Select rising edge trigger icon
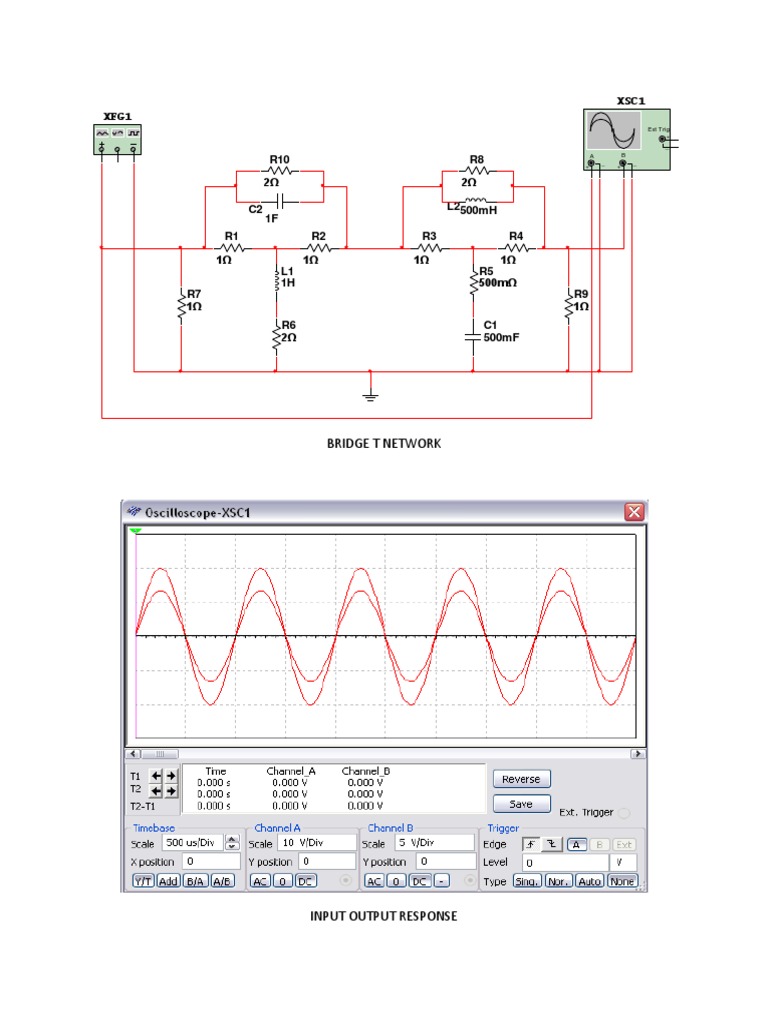The image size is (768, 1024). click(x=531, y=844)
